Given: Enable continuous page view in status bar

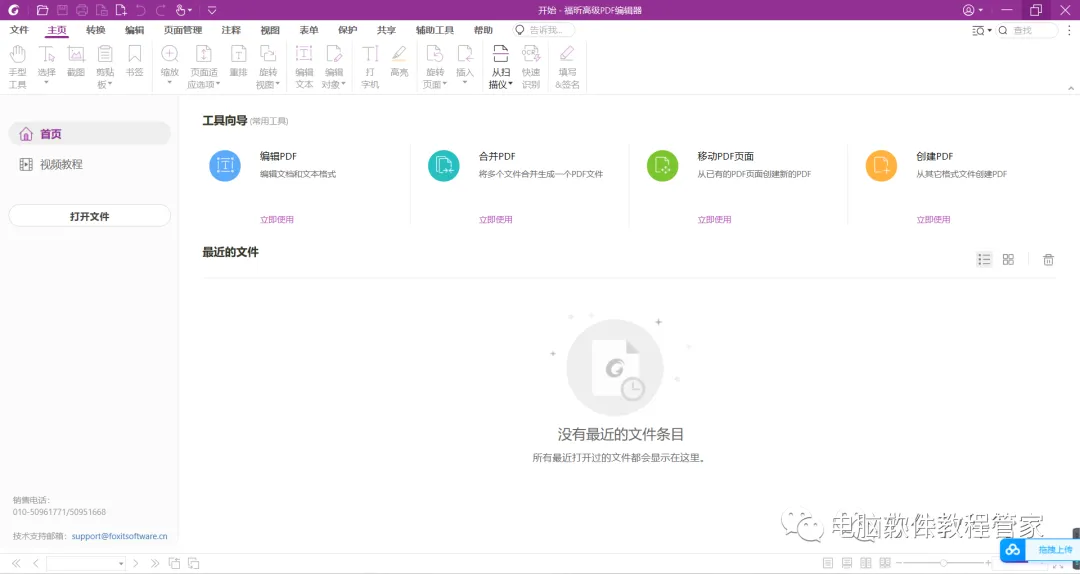Looking at the screenshot, I should pyautogui.click(x=847, y=563).
